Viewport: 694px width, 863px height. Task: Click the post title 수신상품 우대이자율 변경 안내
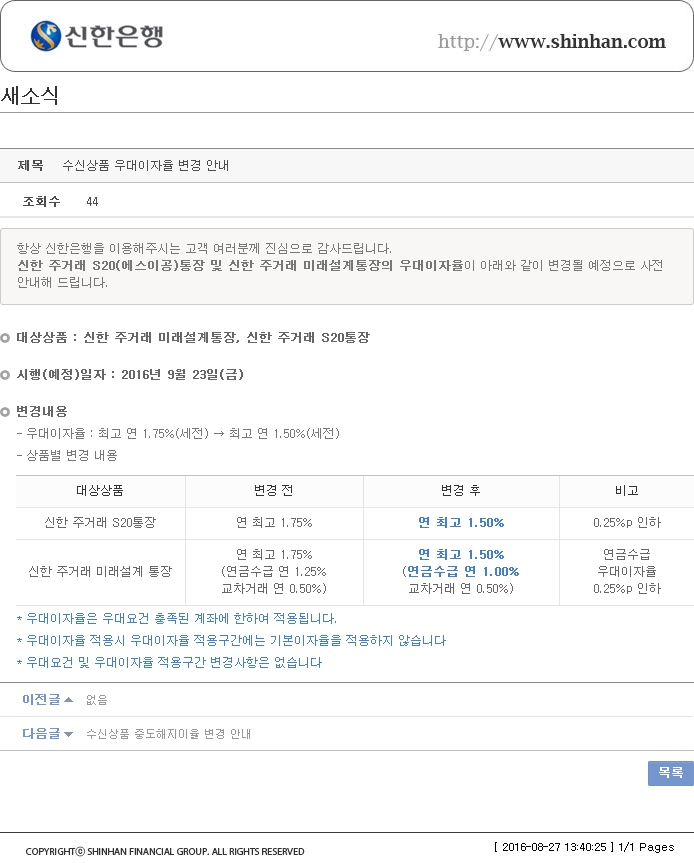146,165
